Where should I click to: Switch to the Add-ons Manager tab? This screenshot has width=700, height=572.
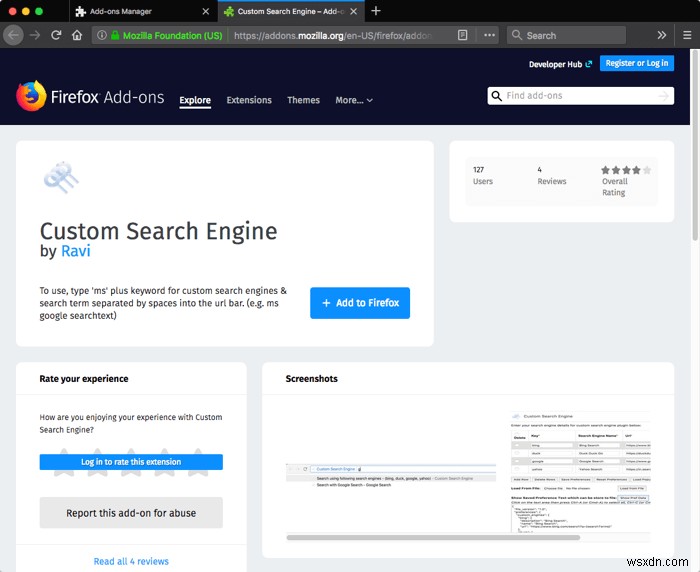pyautogui.click(x=143, y=11)
